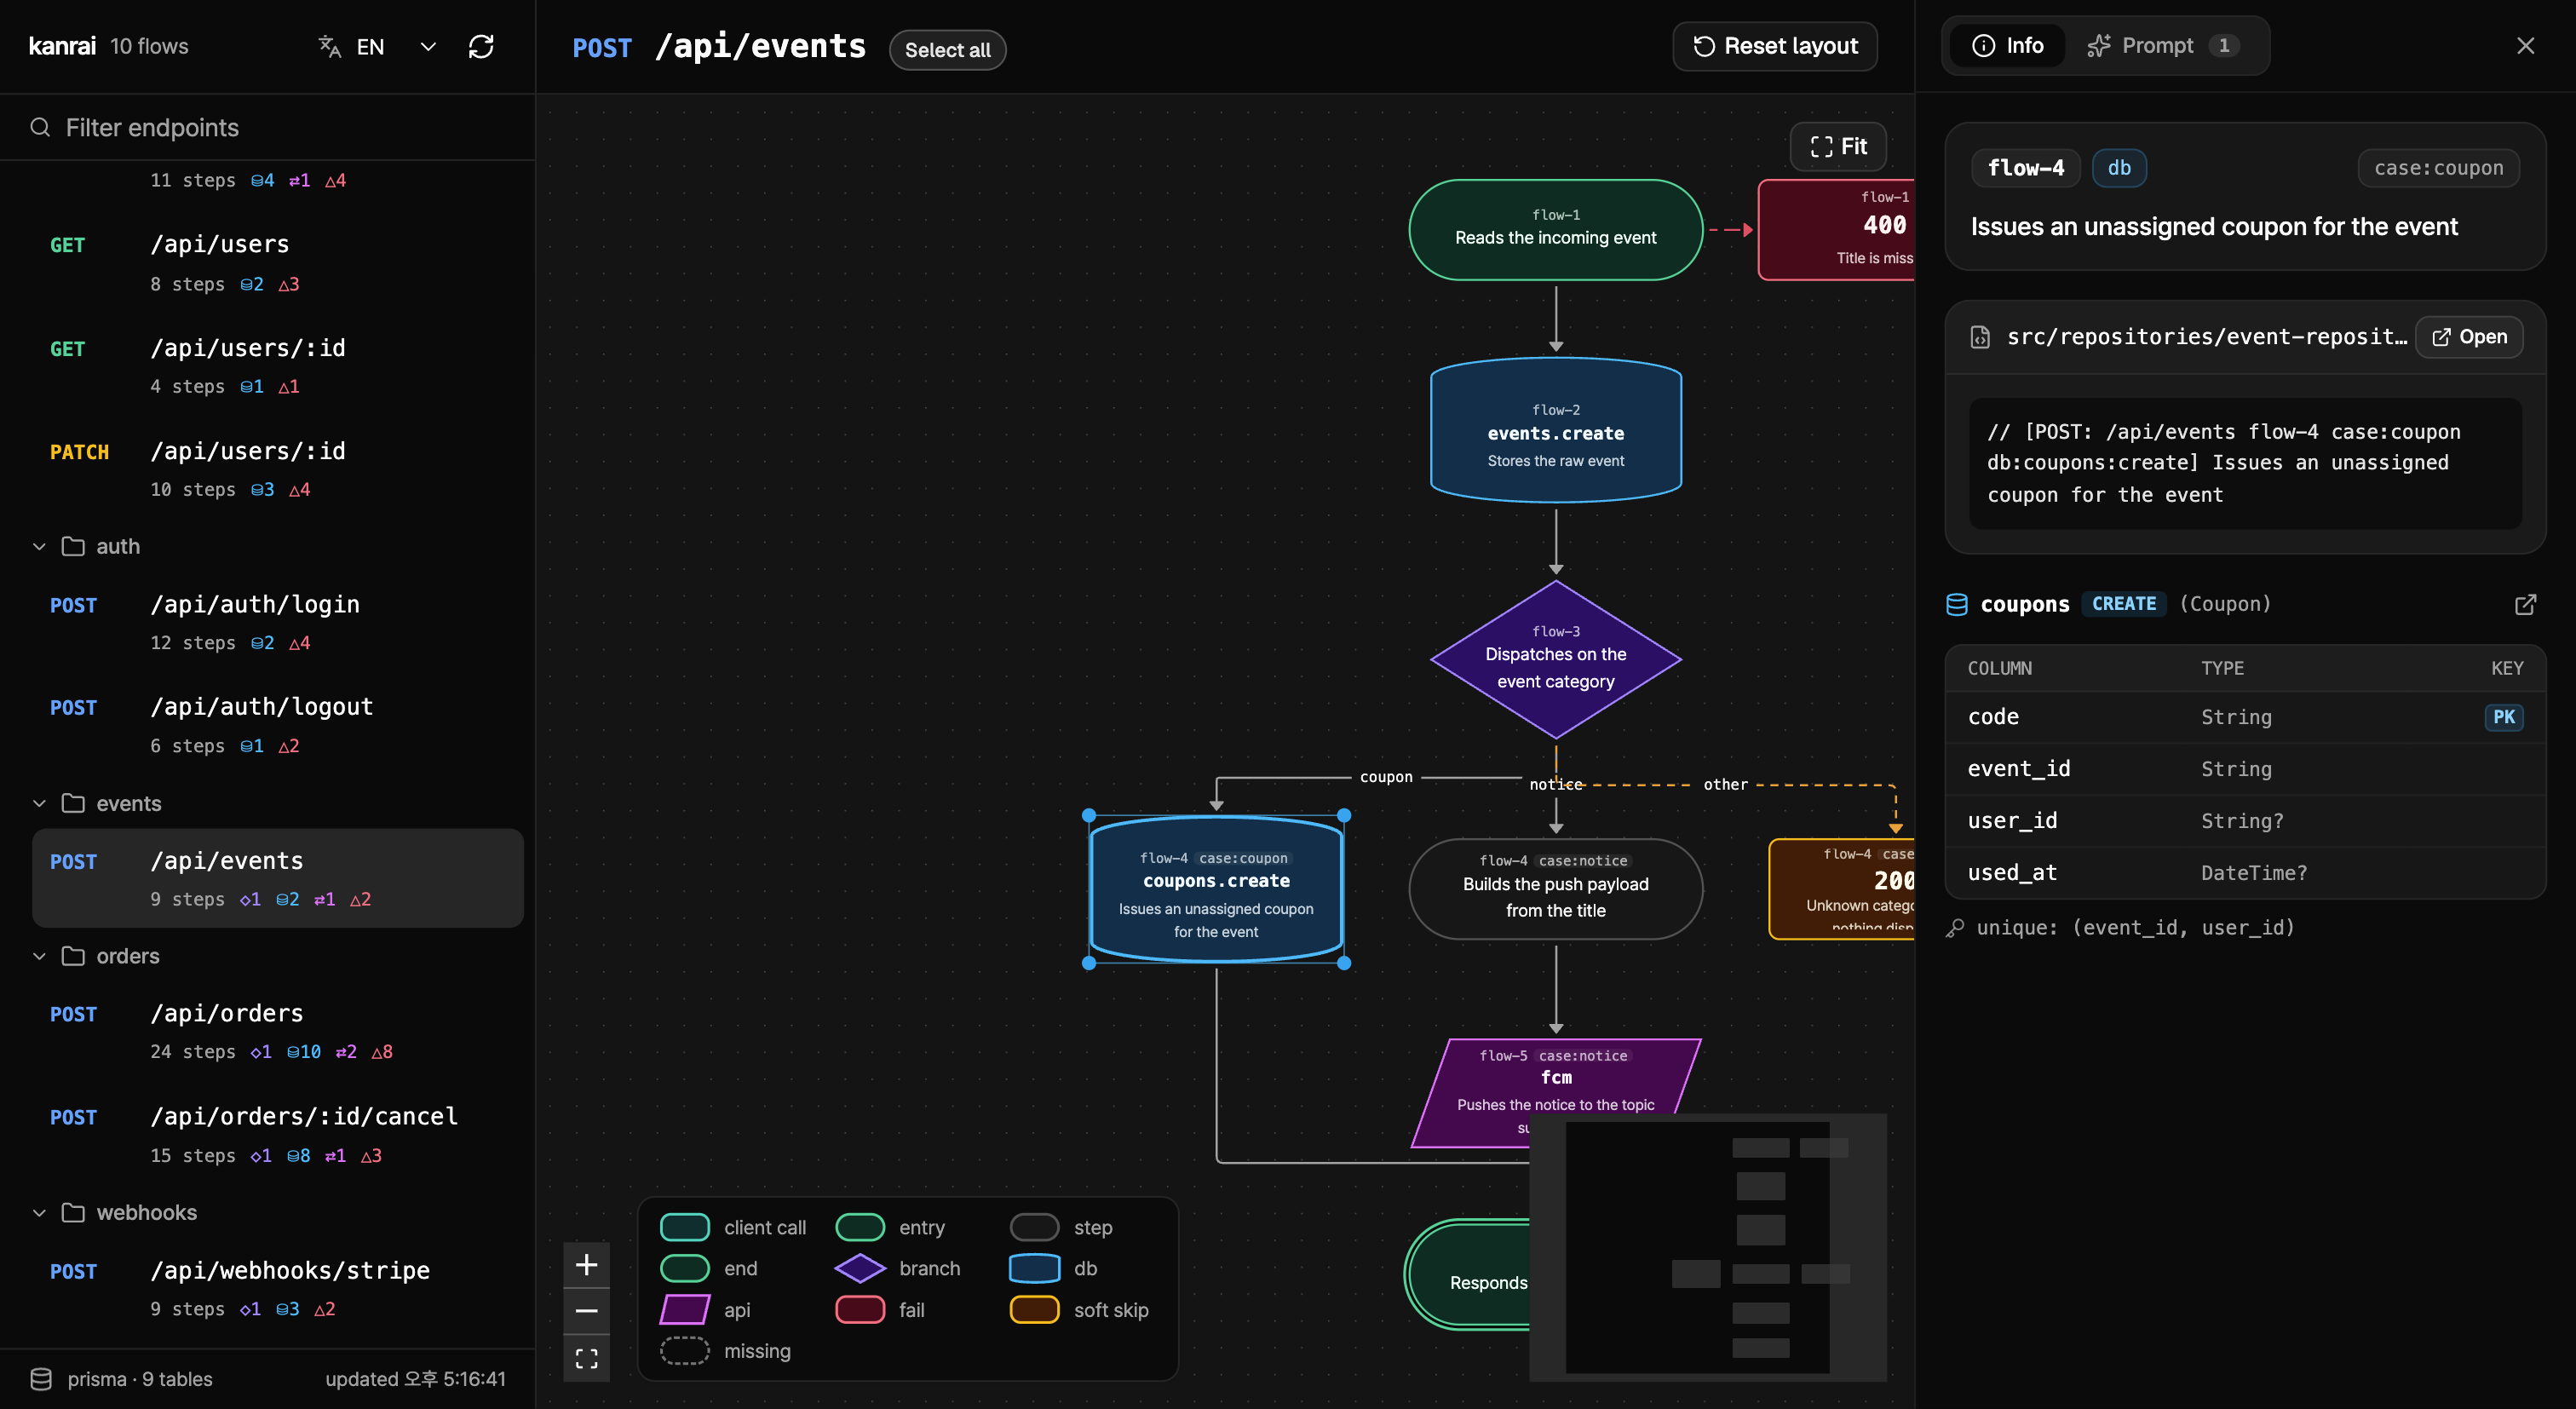This screenshot has width=2576, height=1409.
Task: Click the used_at column row
Action: click(x=2245, y=873)
